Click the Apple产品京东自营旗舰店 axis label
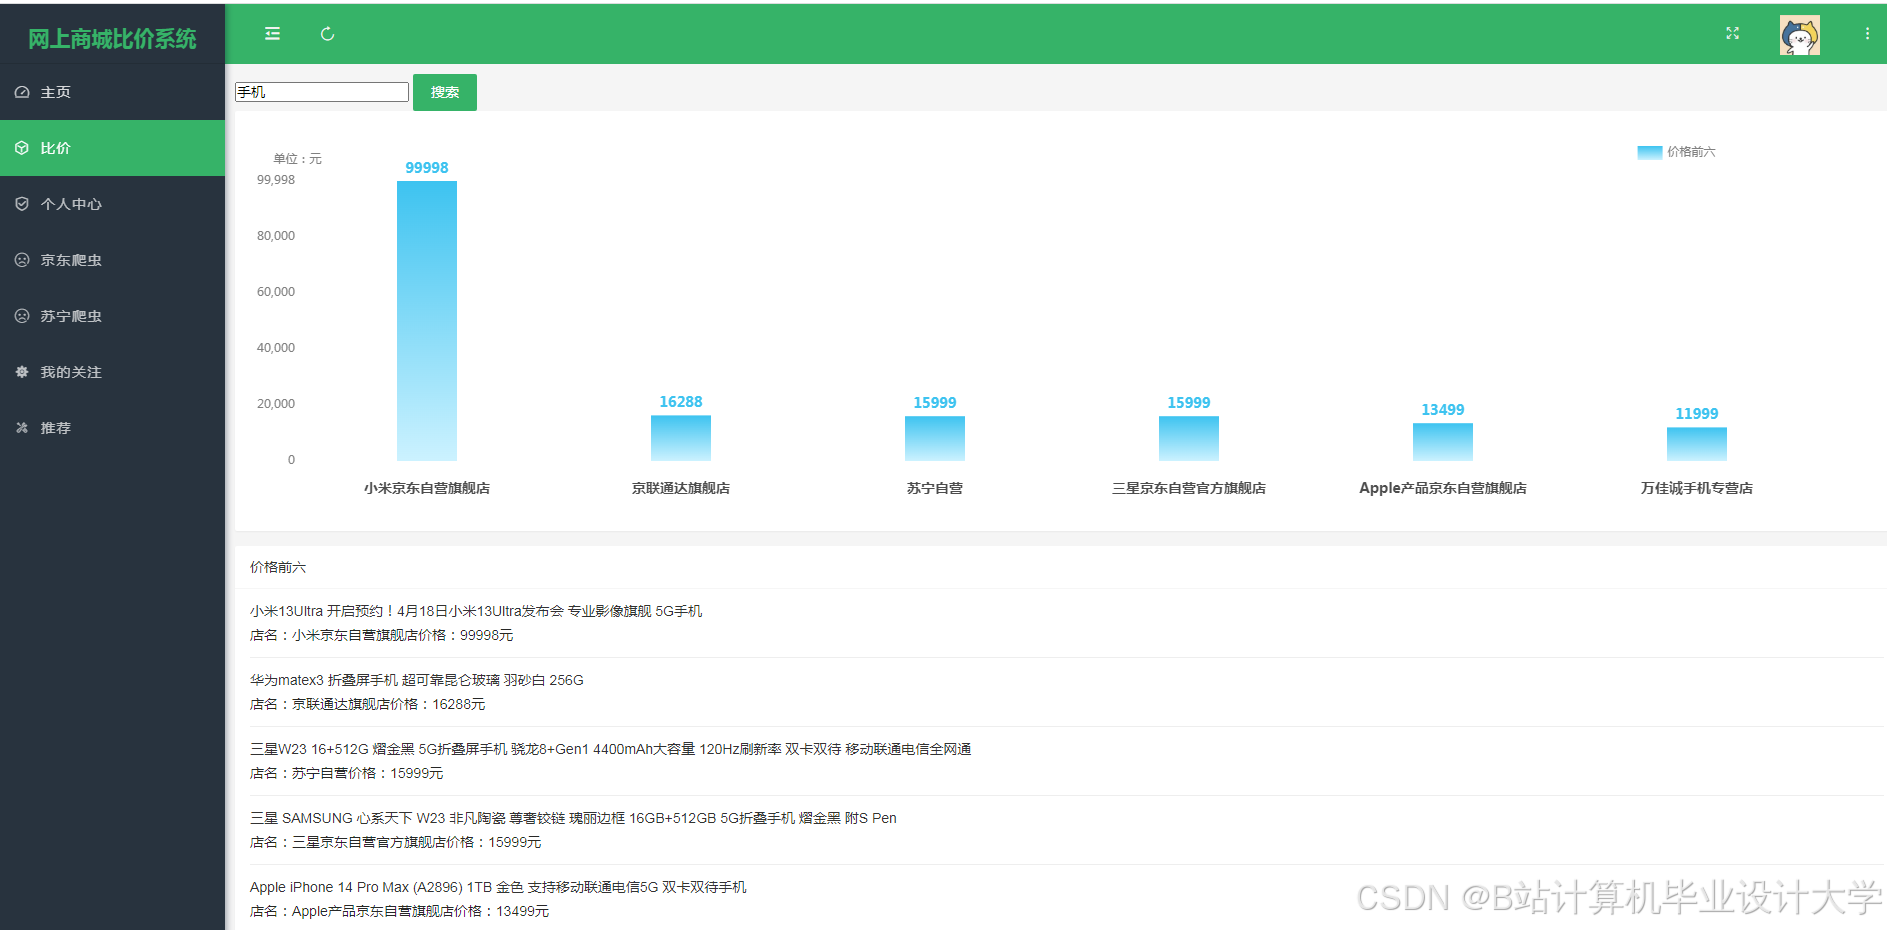Viewport: 1887px width, 930px height. (x=1443, y=488)
